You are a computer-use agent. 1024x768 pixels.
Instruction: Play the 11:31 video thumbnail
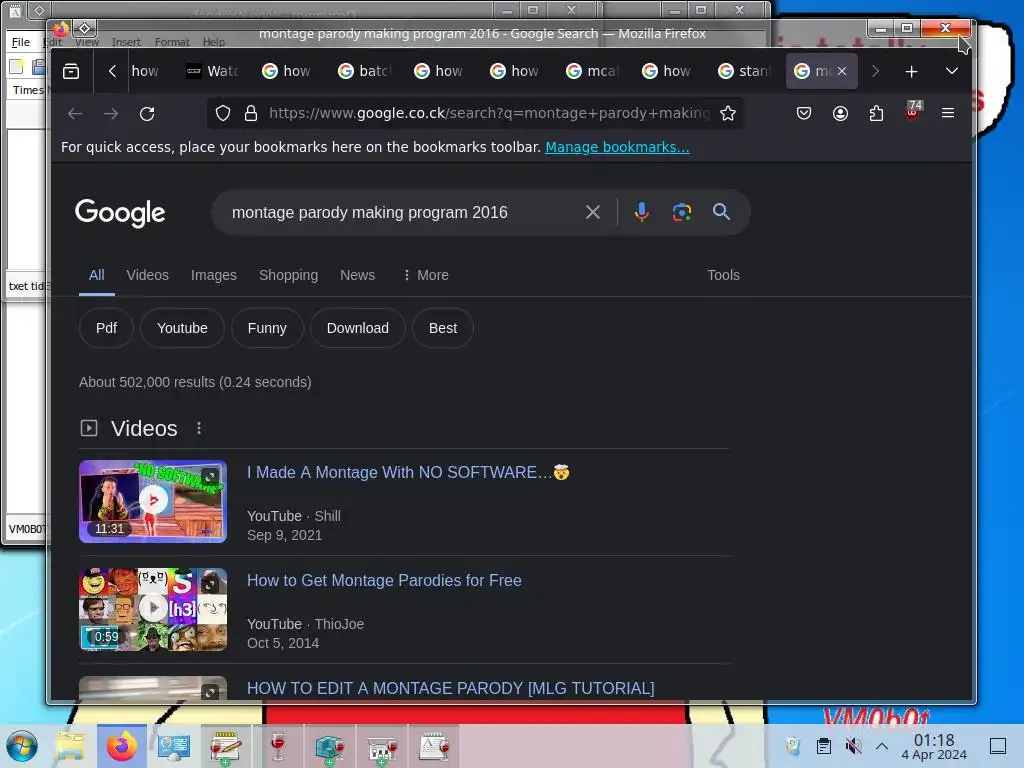point(153,502)
